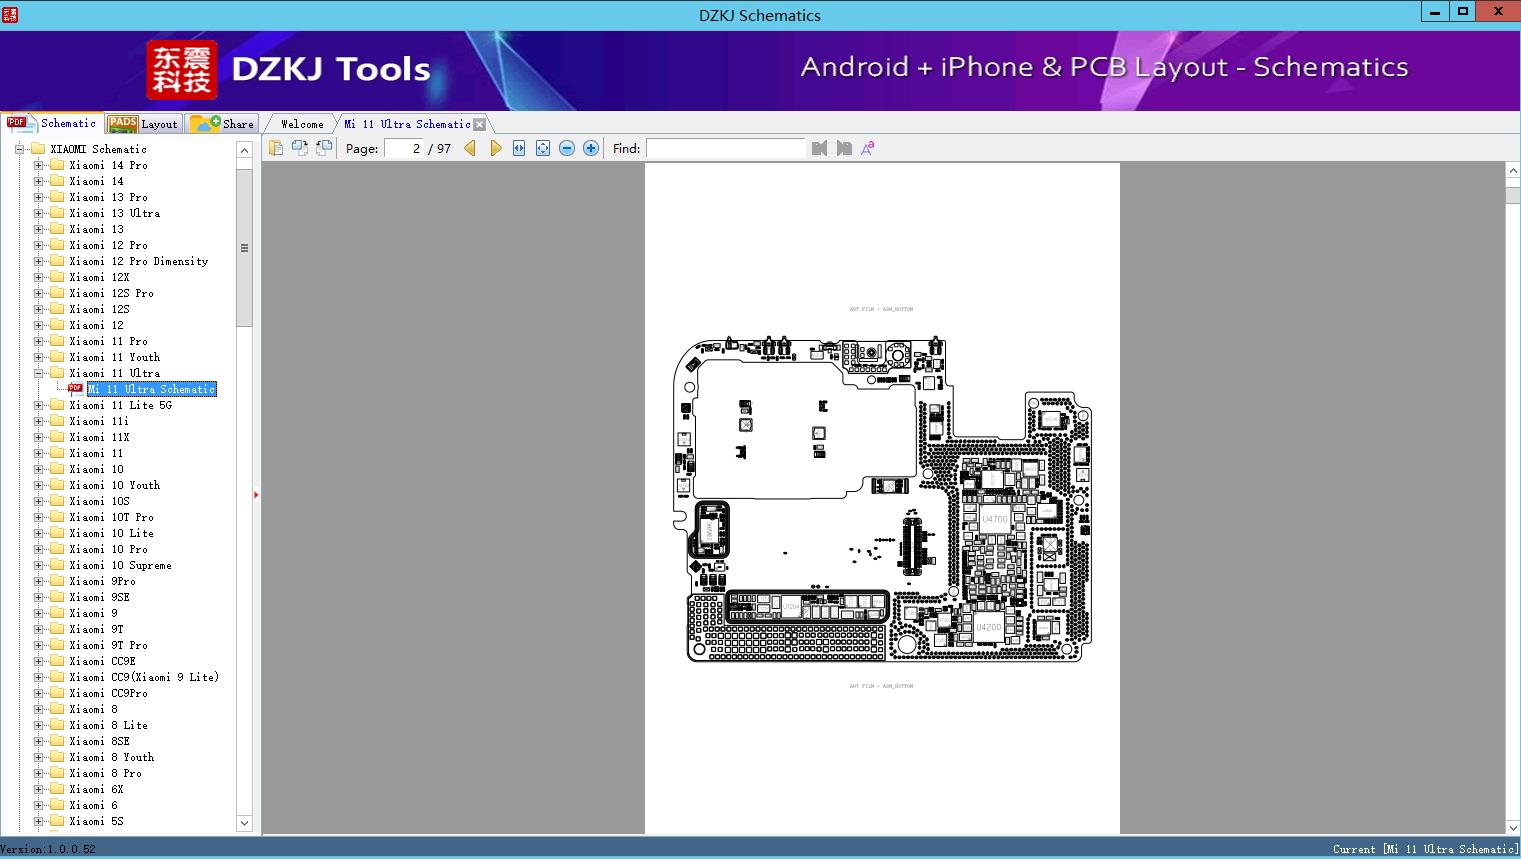Select the Mi 11 Ultra Schematic tree item

(152, 389)
